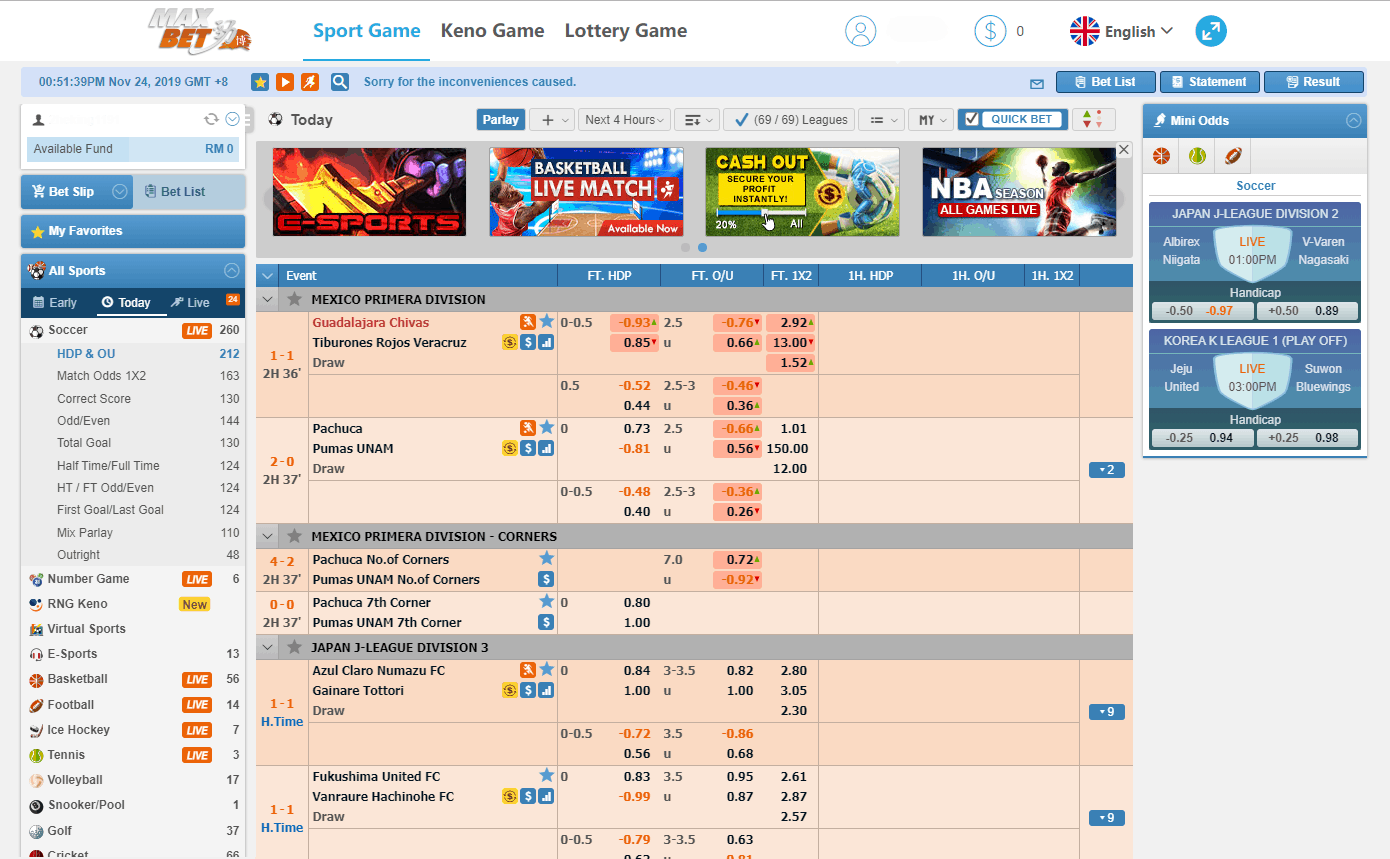Open the list view style dropdown

tap(881, 119)
